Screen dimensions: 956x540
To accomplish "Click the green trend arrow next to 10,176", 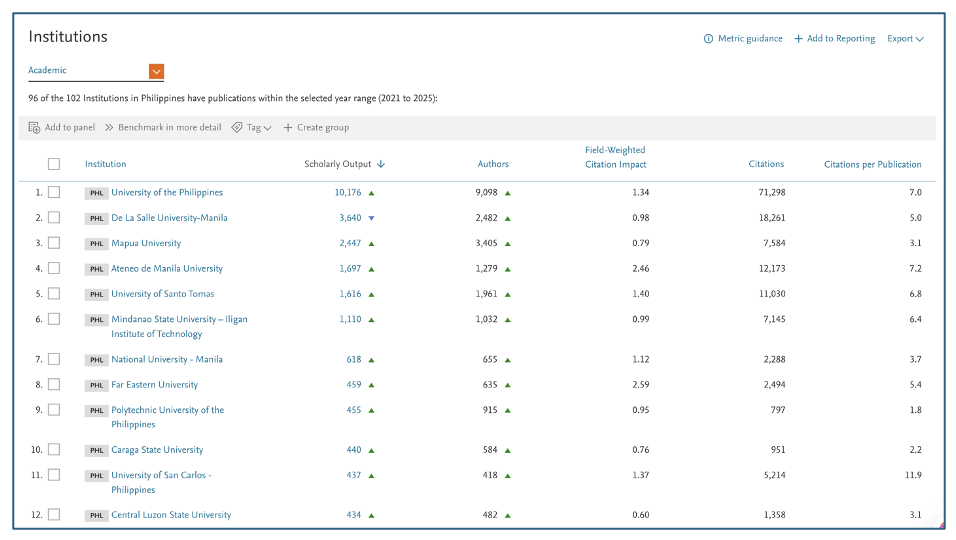I will pos(371,193).
